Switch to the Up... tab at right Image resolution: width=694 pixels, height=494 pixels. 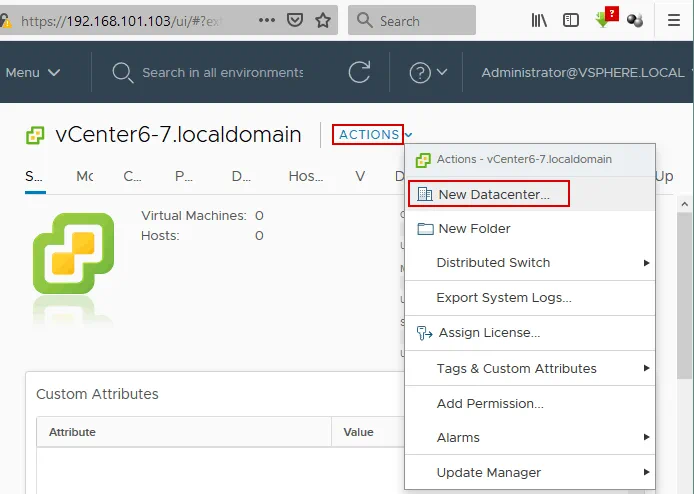click(x=664, y=177)
